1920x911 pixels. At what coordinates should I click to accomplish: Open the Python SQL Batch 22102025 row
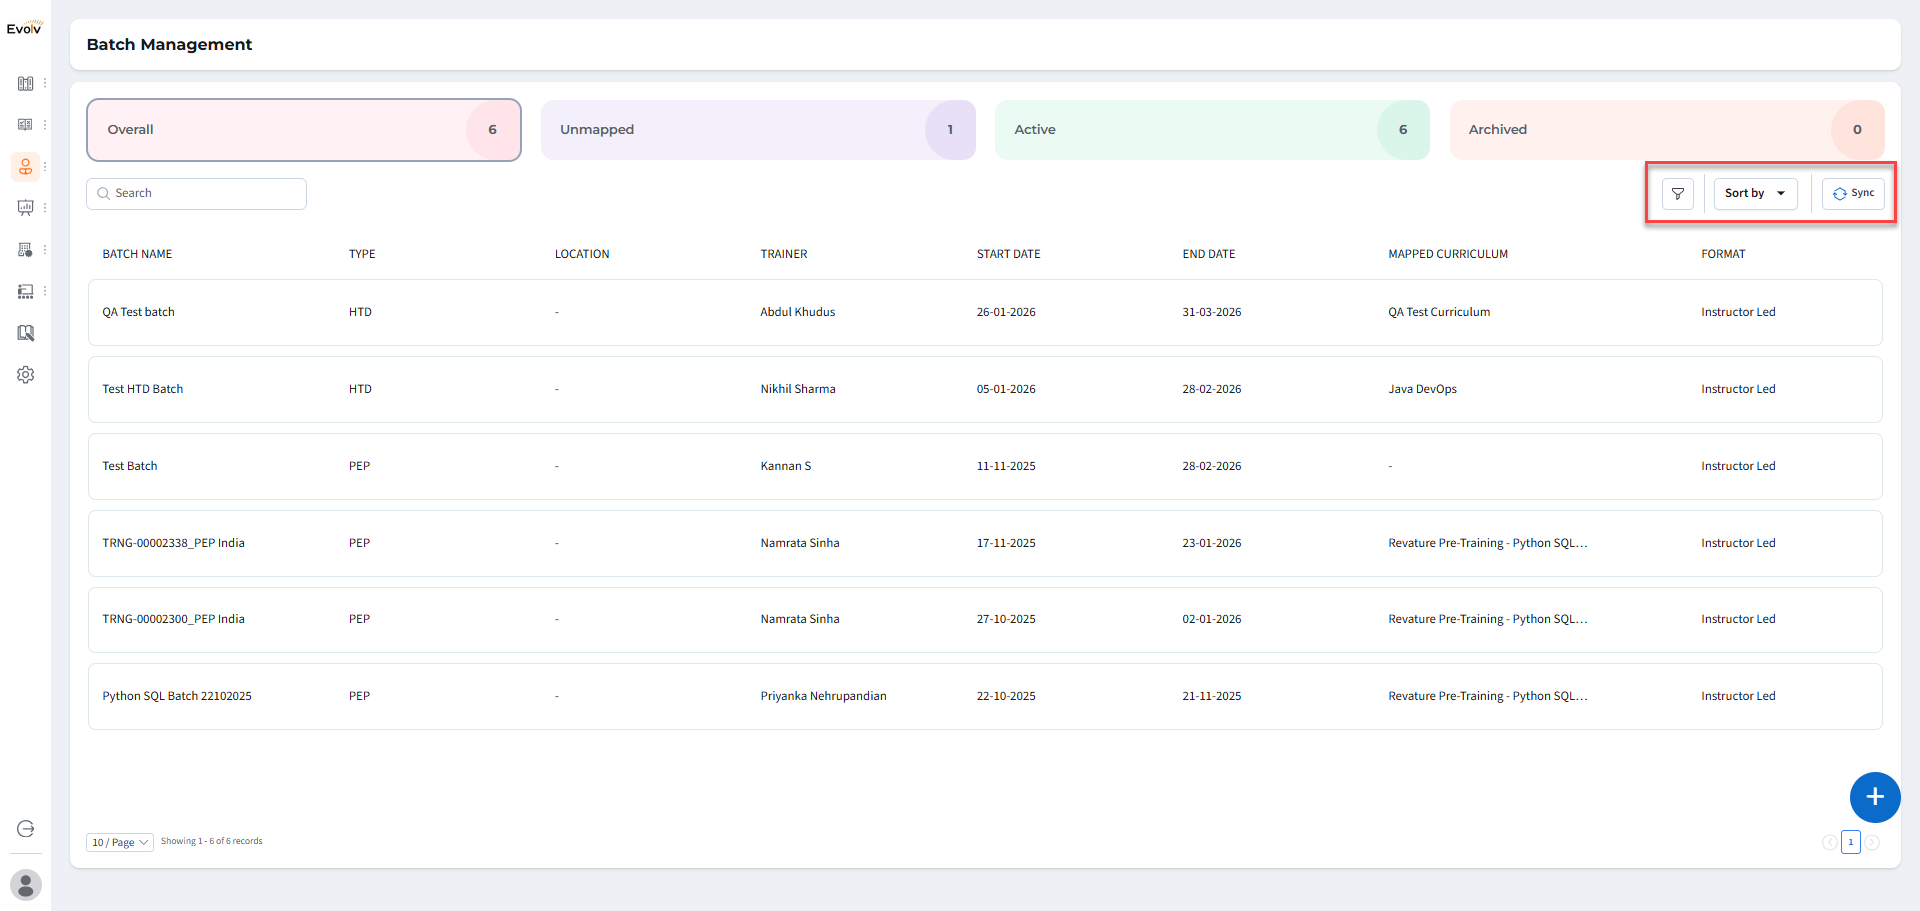pyautogui.click(x=985, y=697)
